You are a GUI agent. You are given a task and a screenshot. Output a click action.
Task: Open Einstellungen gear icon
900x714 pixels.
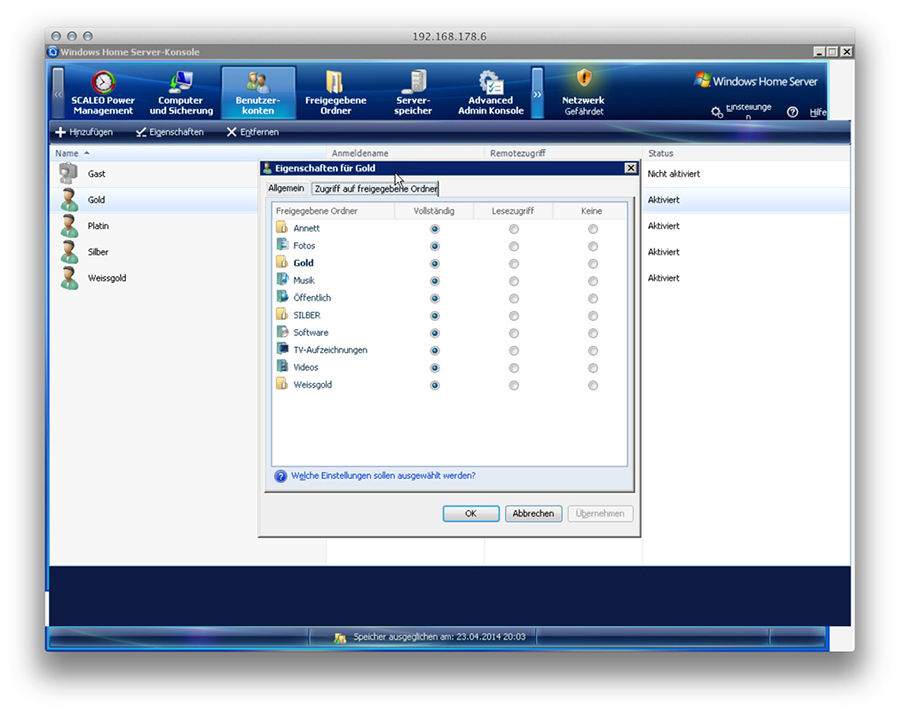pos(717,112)
